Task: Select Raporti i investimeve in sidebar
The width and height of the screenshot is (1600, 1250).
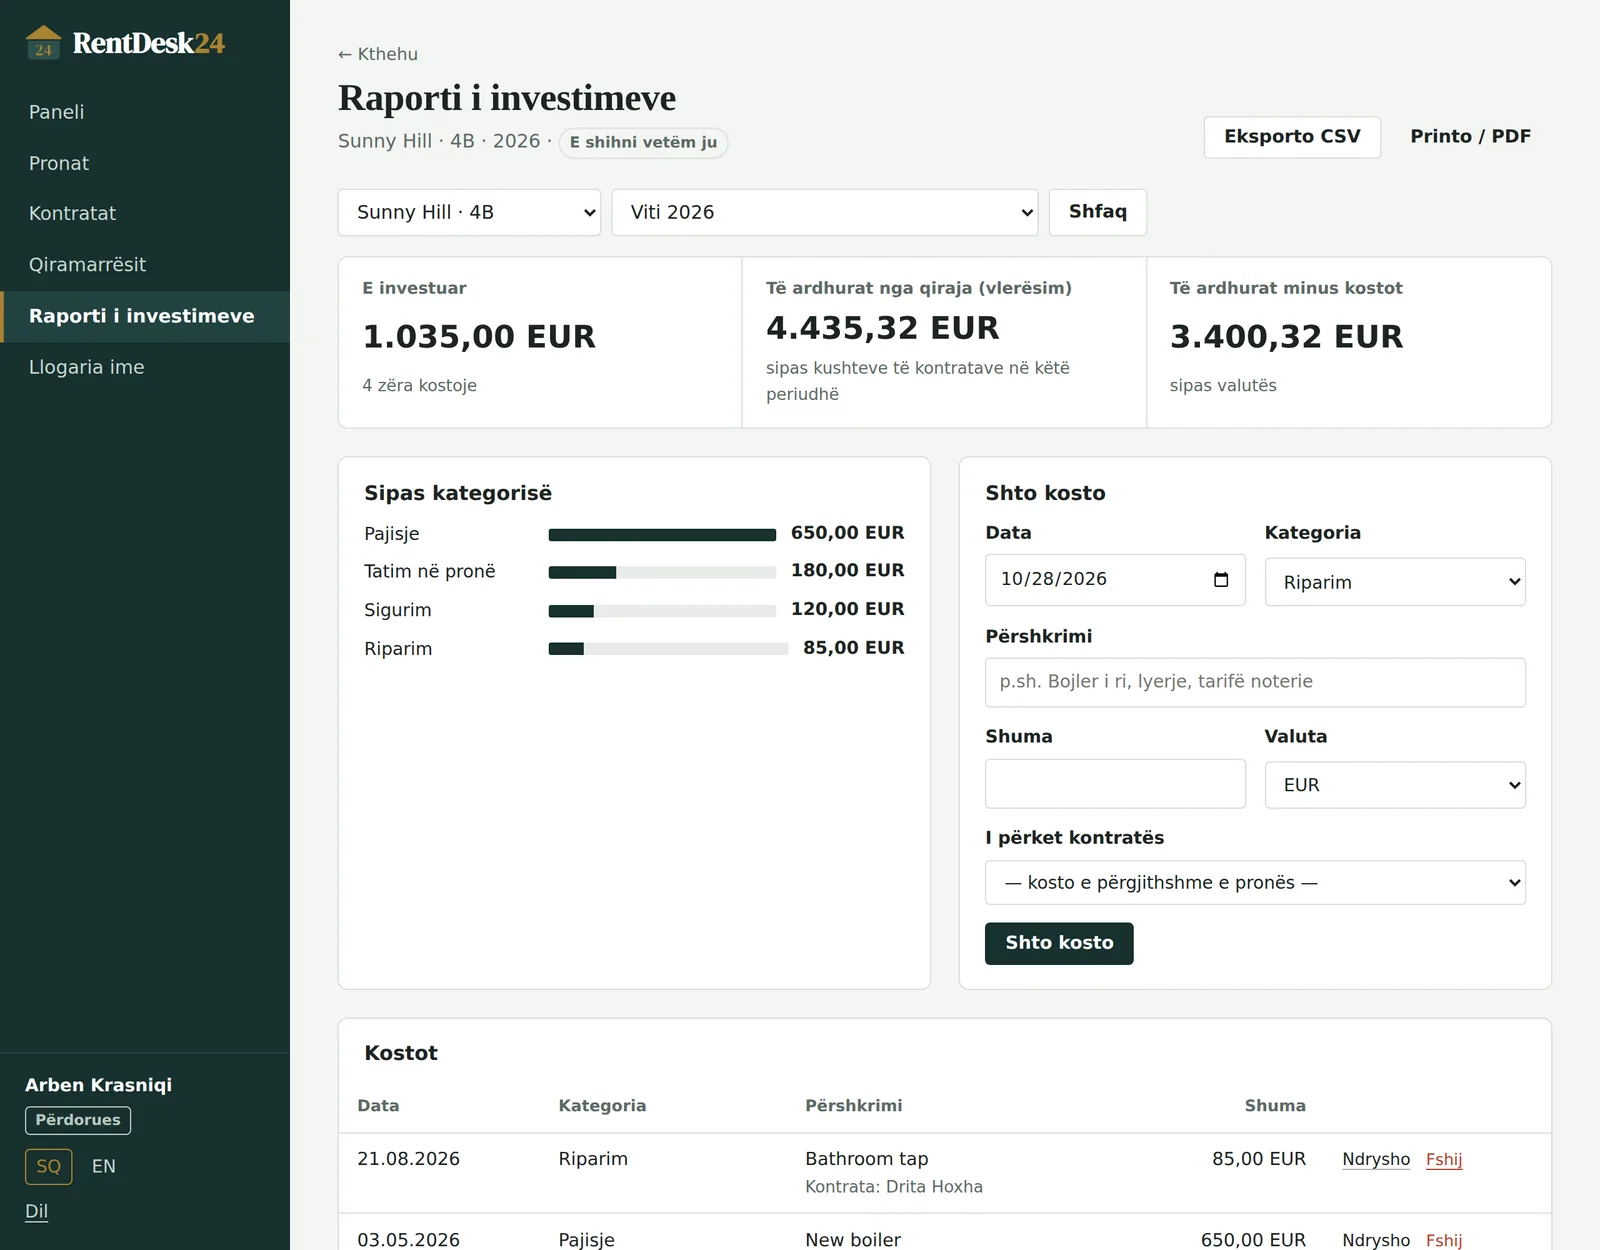Action: pos(145,316)
